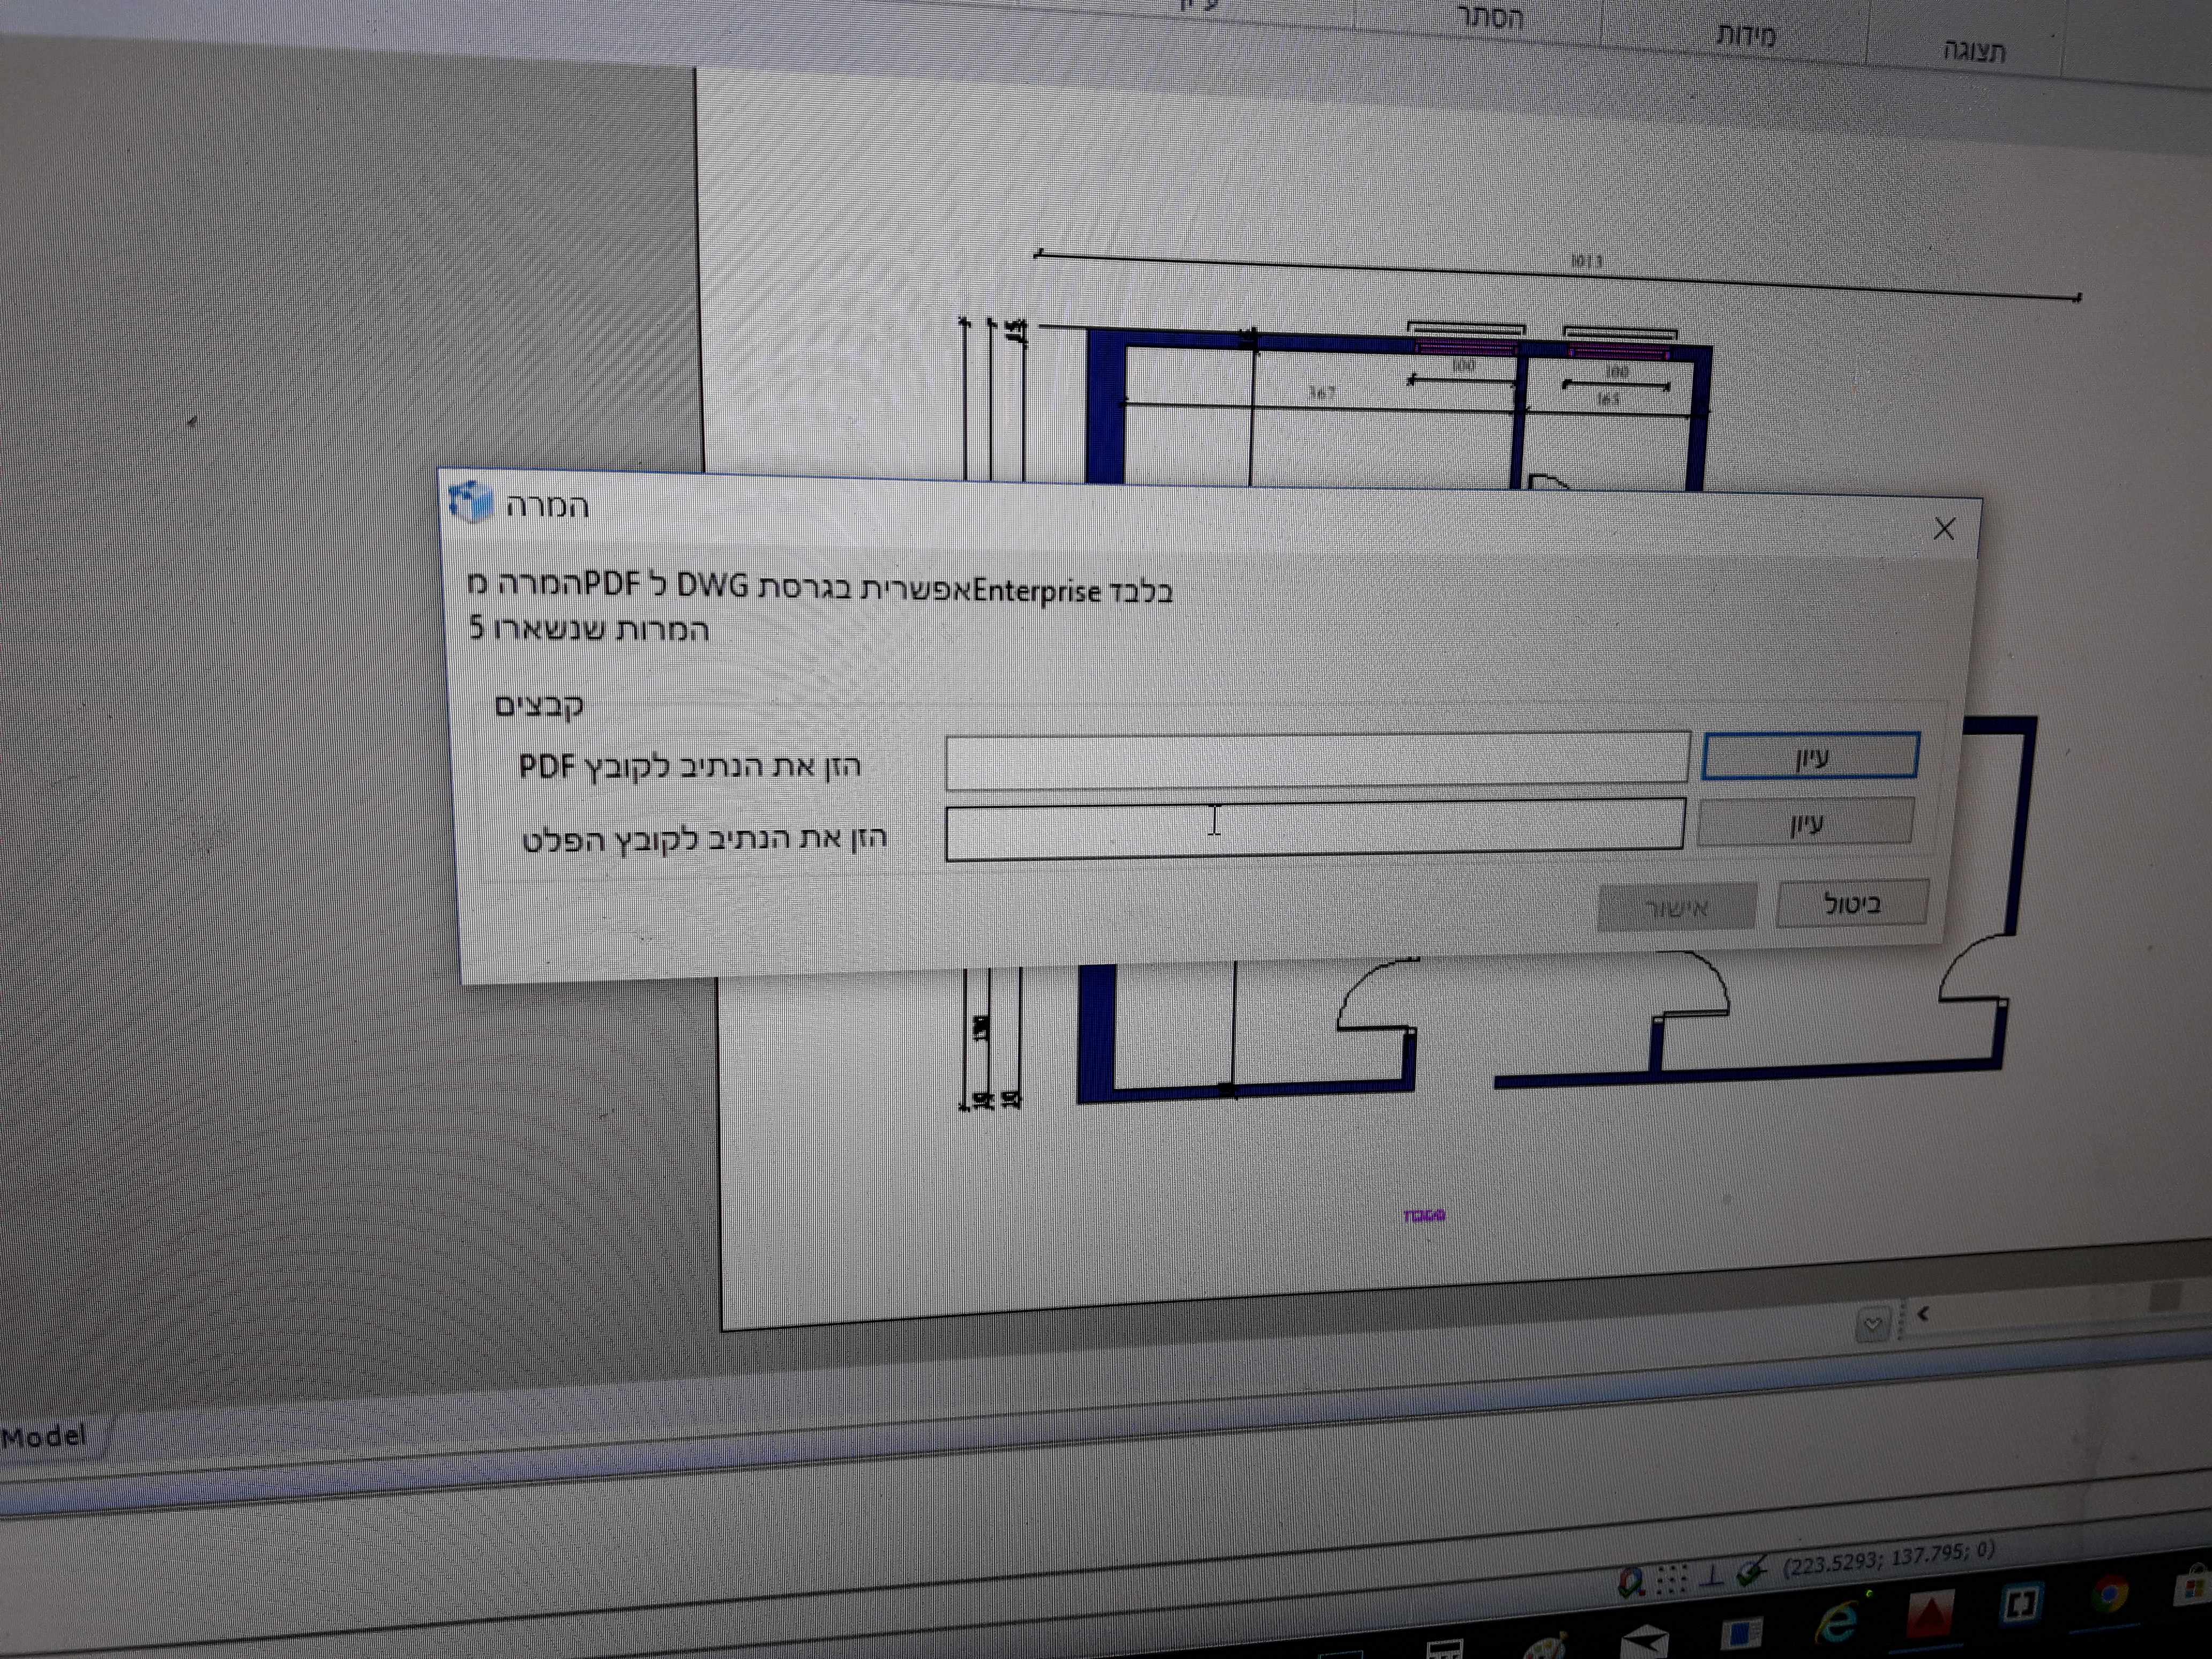
Task: Open the Mail app from the taskbar
Action: 1644,1641
